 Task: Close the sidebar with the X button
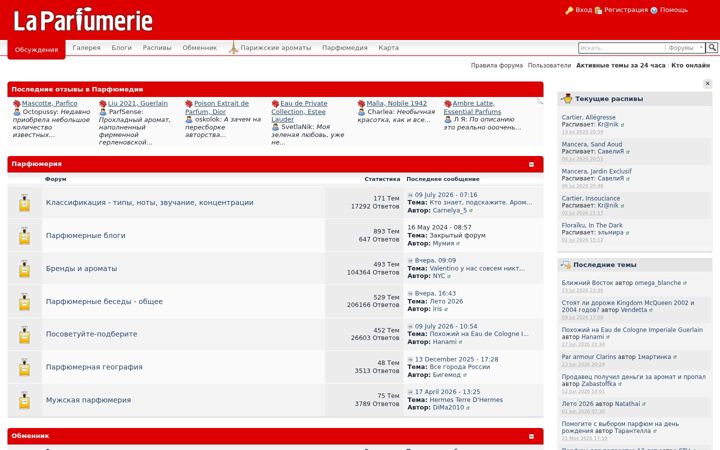(707, 83)
